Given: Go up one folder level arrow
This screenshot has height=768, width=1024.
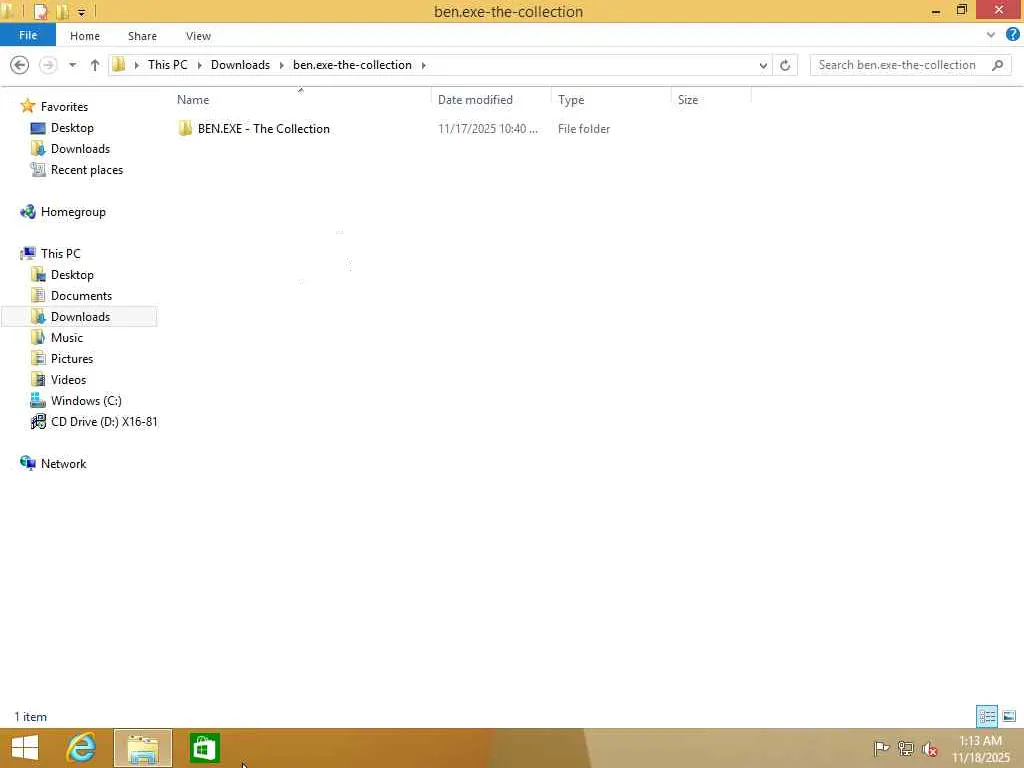Looking at the screenshot, I should 95,65.
